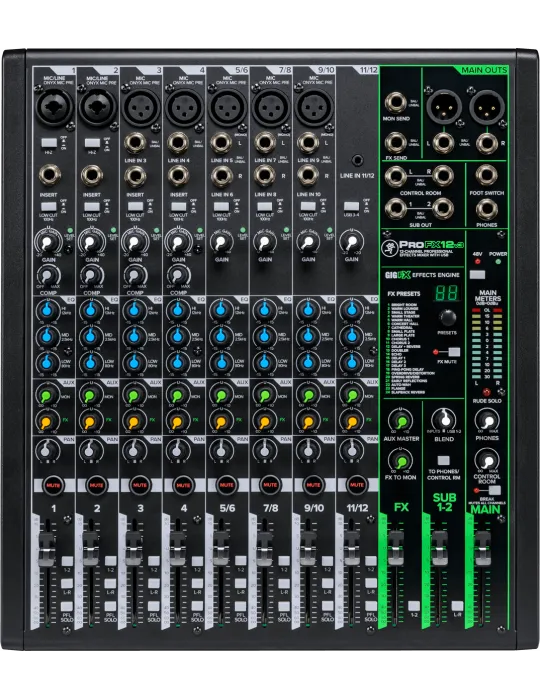
Task: Click the AUX MASTER knob
Action: 401,421
